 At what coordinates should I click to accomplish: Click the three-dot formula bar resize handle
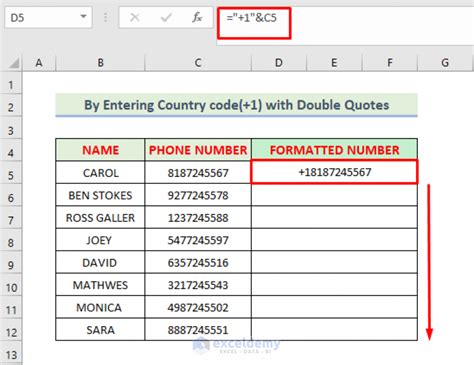[x=105, y=17]
